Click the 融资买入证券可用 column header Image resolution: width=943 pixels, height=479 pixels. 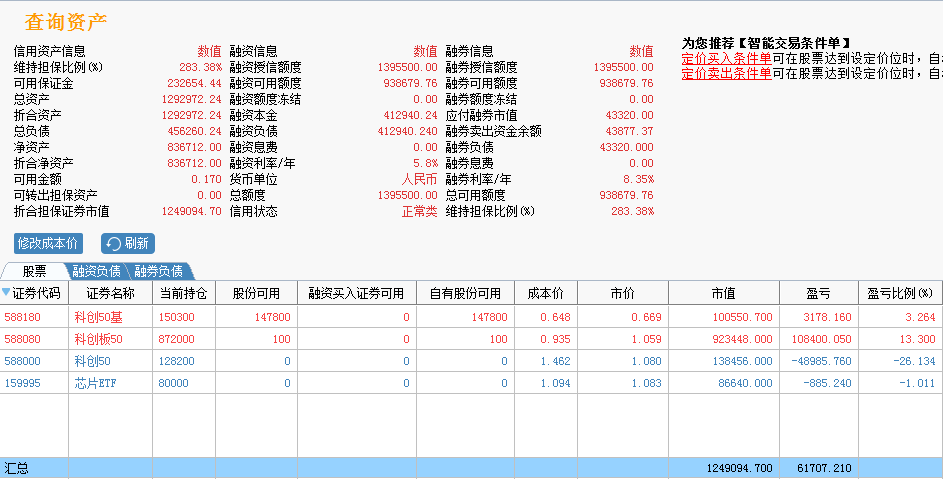click(x=357, y=293)
